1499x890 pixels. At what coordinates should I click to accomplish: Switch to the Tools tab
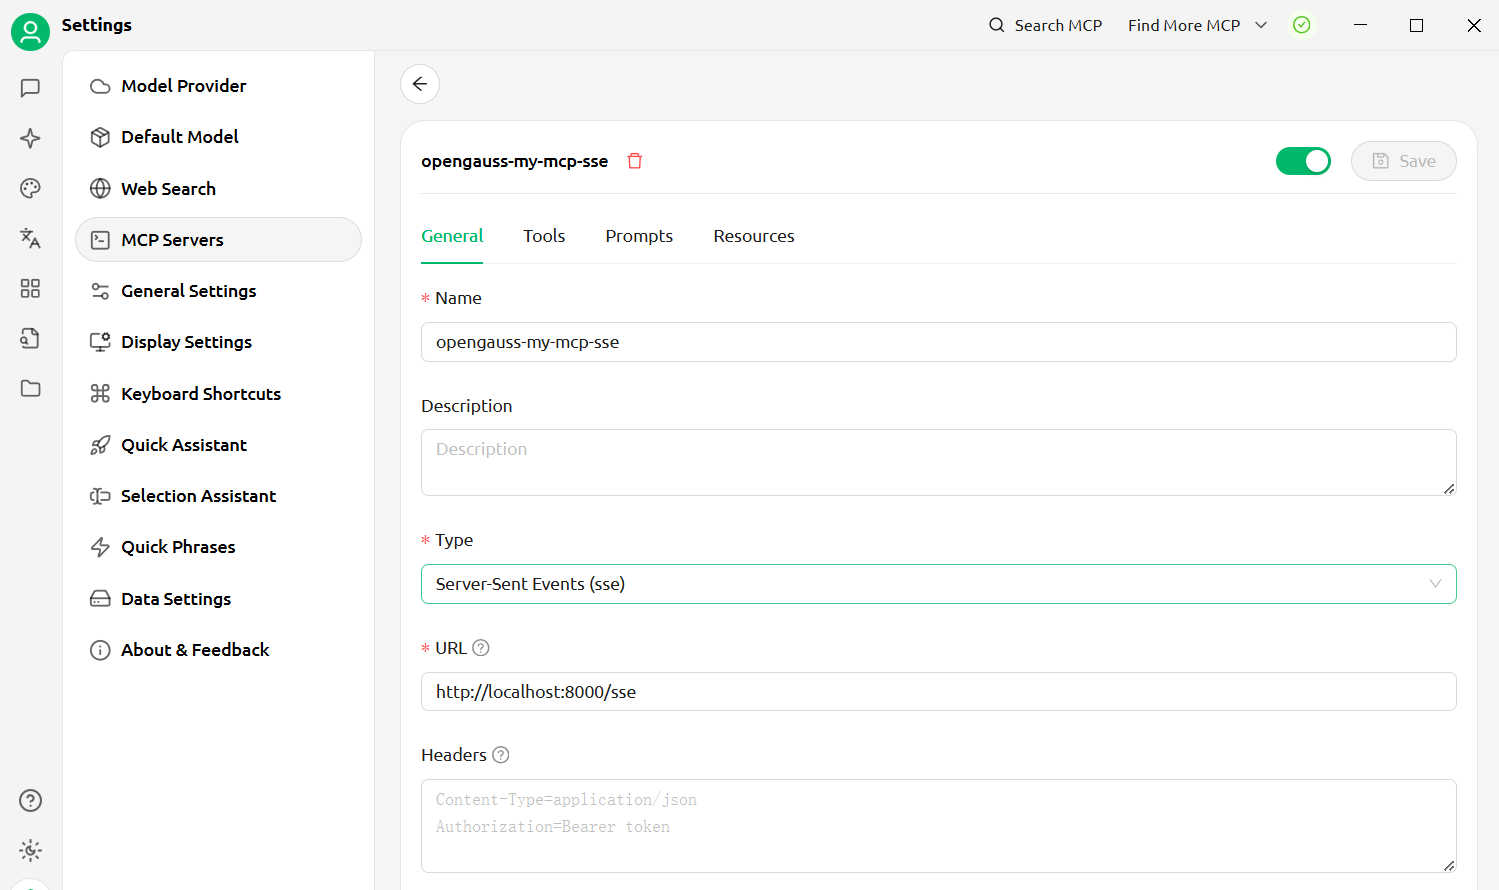pyautogui.click(x=544, y=236)
